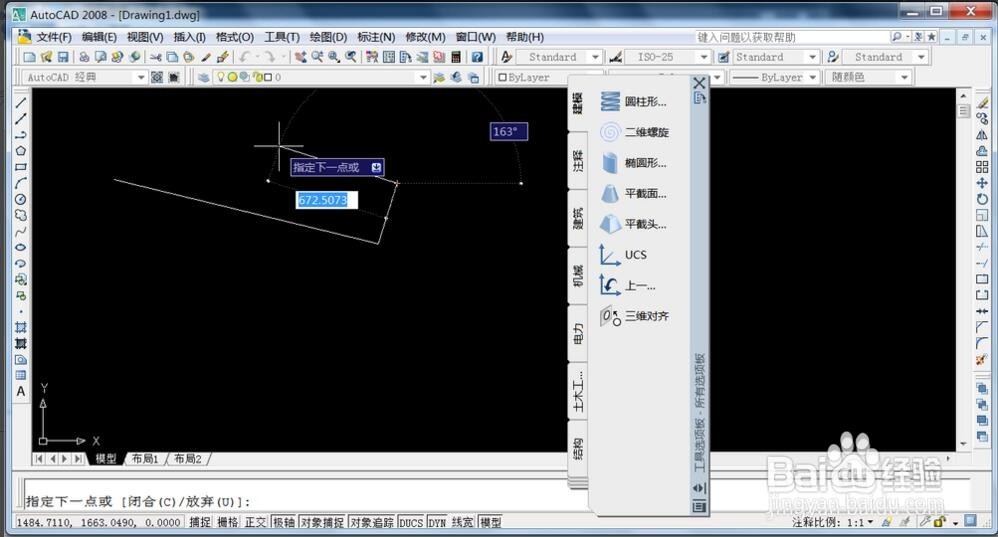Click the 模型 button in status bar
The width and height of the screenshot is (998, 537).
pyautogui.click(x=491, y=522)
